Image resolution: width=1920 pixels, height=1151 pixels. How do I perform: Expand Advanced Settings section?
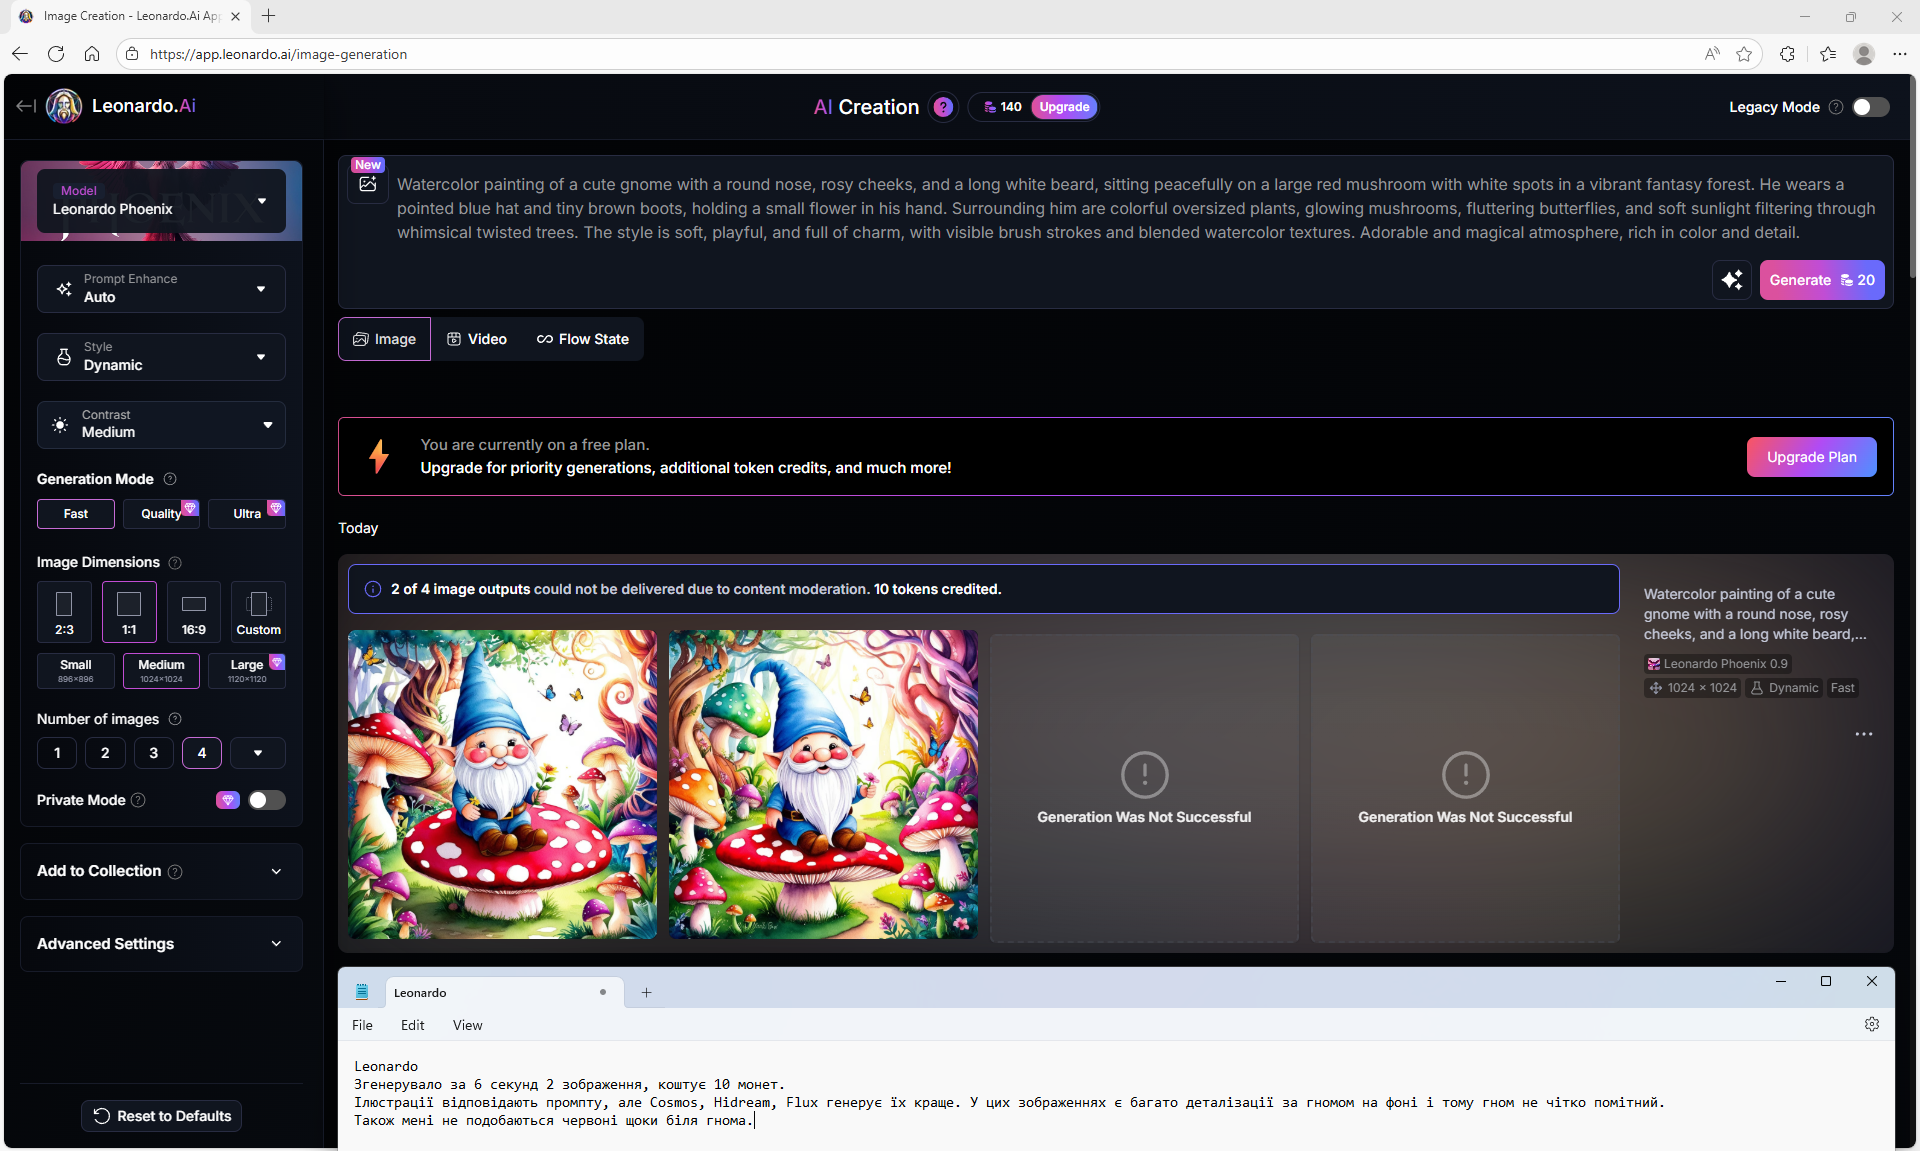(x=161, y=944)
